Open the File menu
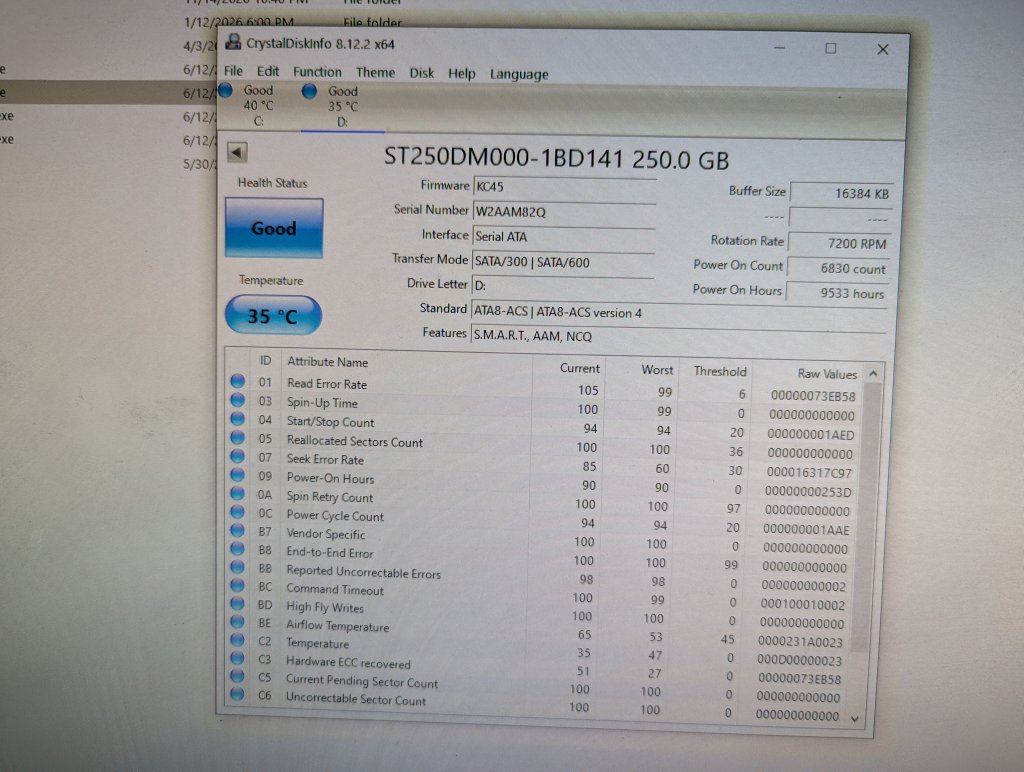 tap(233, 71)
